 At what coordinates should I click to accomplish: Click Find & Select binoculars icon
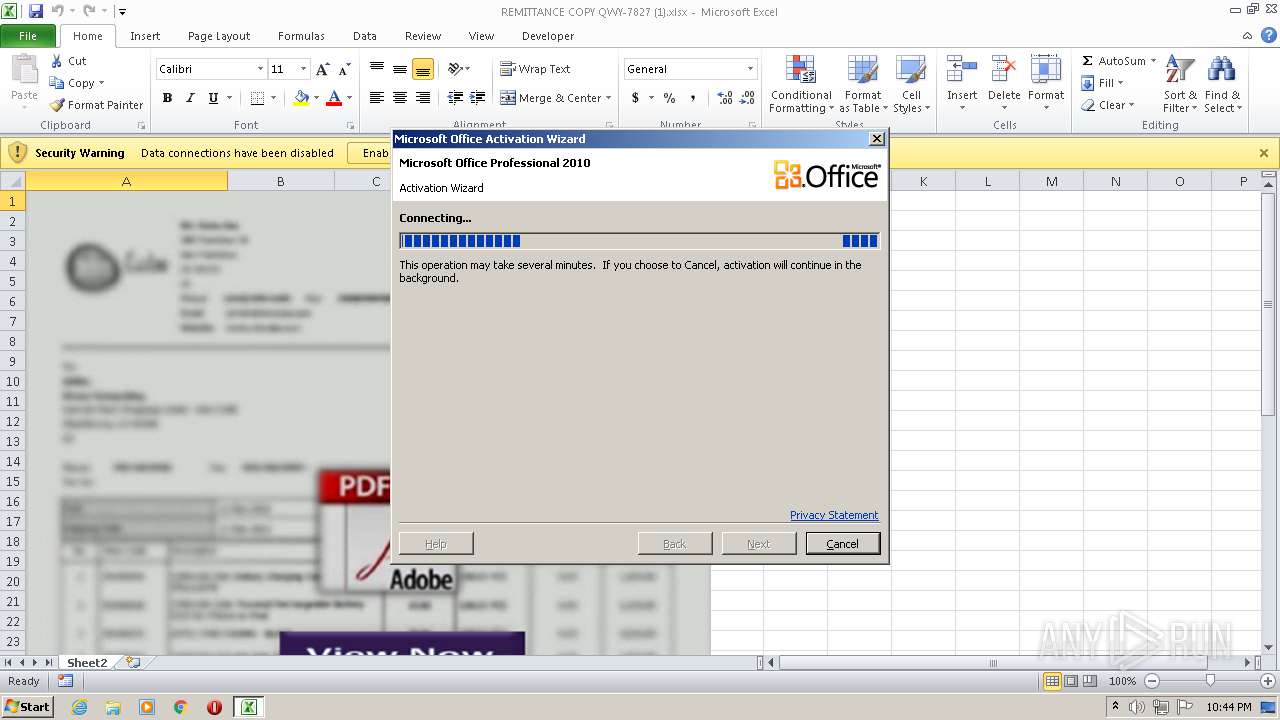click(1221, 71)
